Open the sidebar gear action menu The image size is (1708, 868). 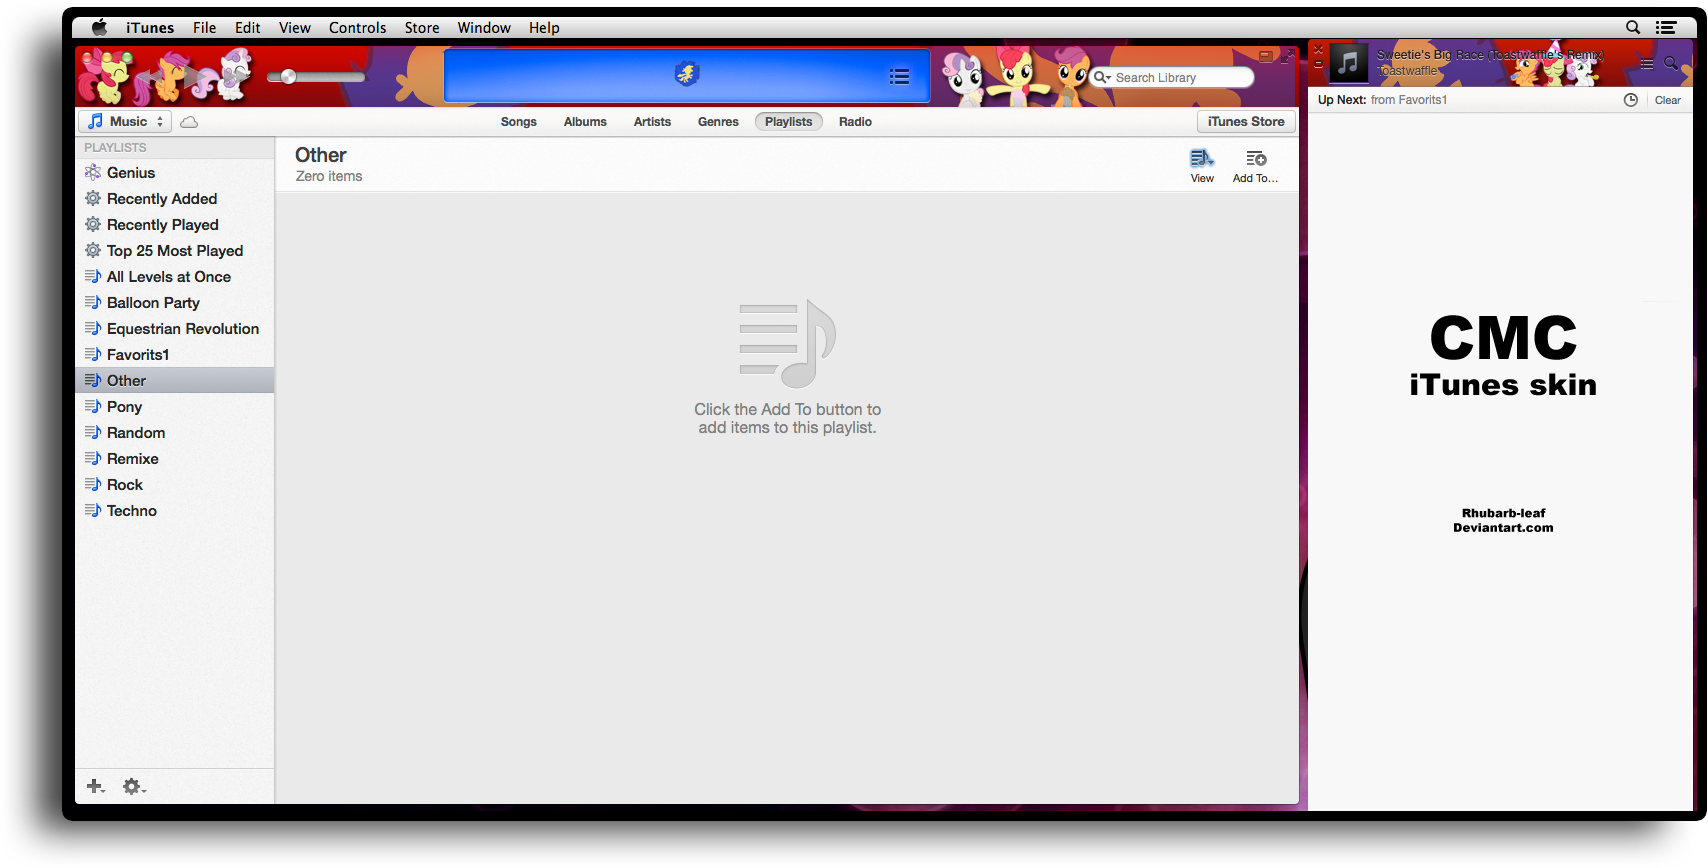tap(134, 787)
